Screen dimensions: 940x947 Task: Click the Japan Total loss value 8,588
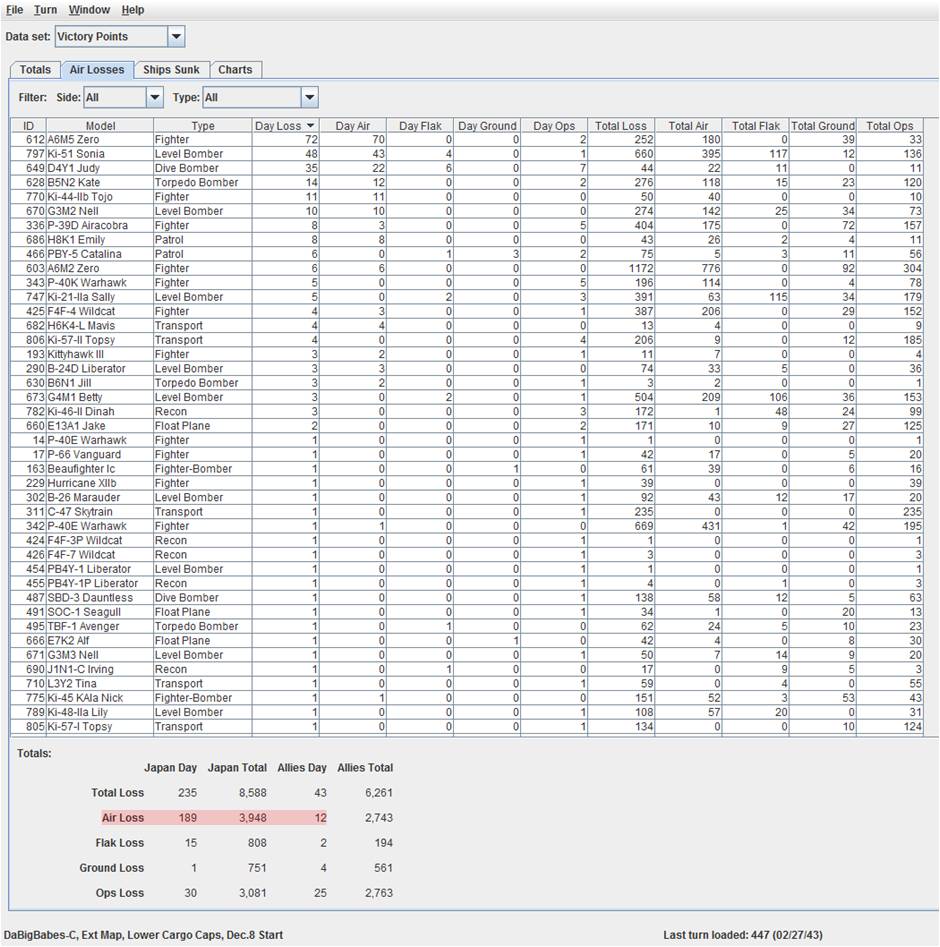click(x=253, y=792)
